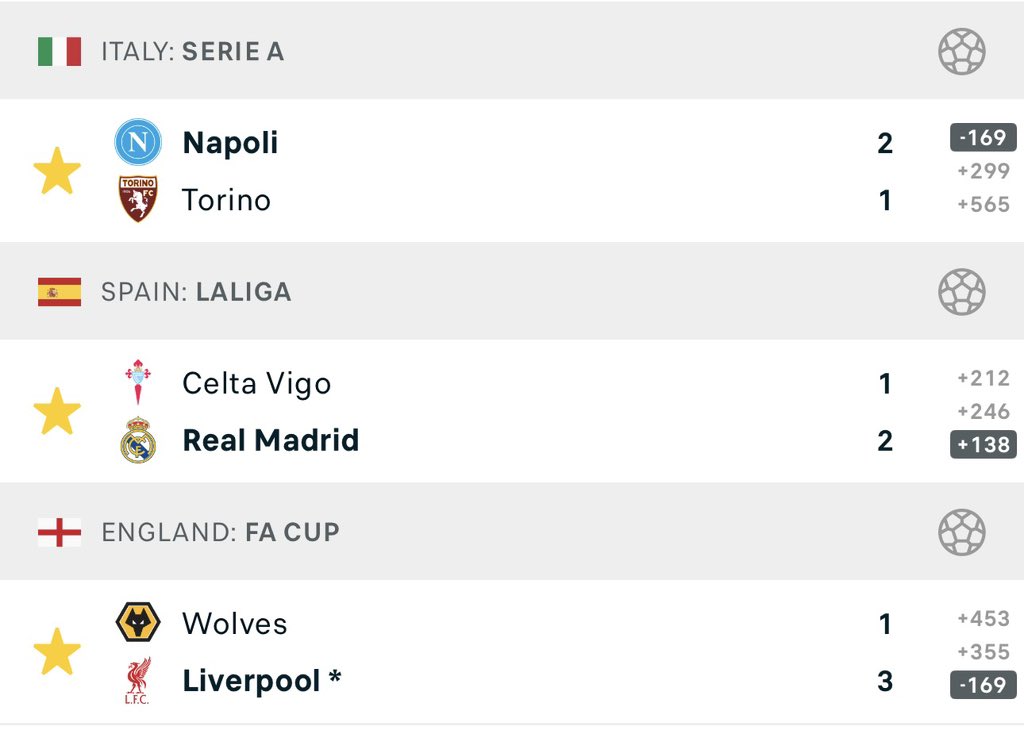This screenshot has height=730, width=1024.
Task: Click the Real Madrid club crest
Action: [x=138, y=439]
